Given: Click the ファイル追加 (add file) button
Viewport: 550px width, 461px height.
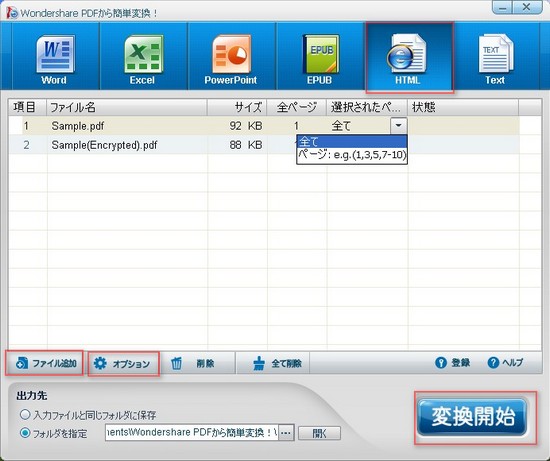Looking at the screenshot, I should coord(45,363).
